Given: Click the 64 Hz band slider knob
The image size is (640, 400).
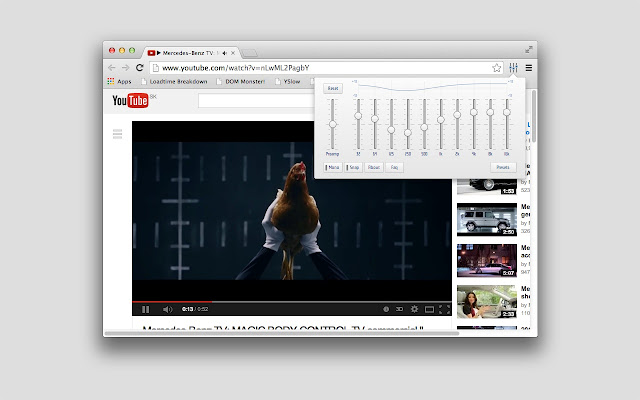Looking at the screenshot, I should (x=375, y=119).
